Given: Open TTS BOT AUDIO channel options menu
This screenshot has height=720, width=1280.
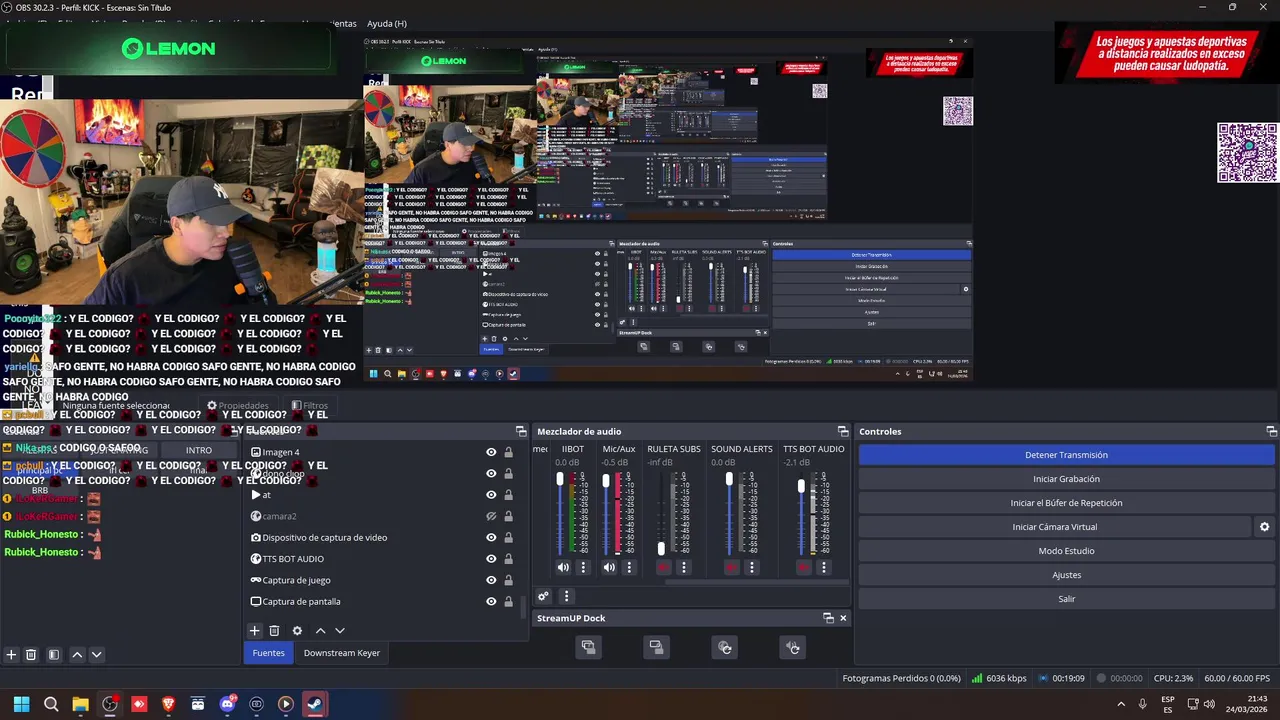Looking at the screenshot, I should click(823, 567).
